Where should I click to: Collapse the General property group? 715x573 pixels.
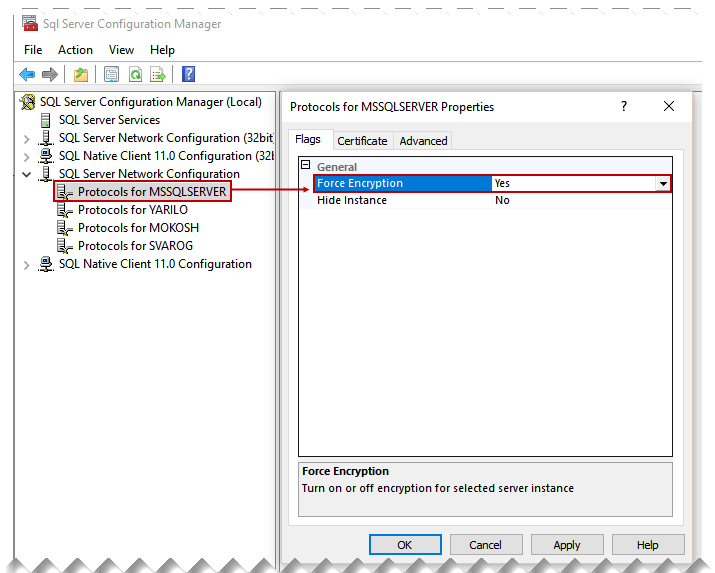306,165
